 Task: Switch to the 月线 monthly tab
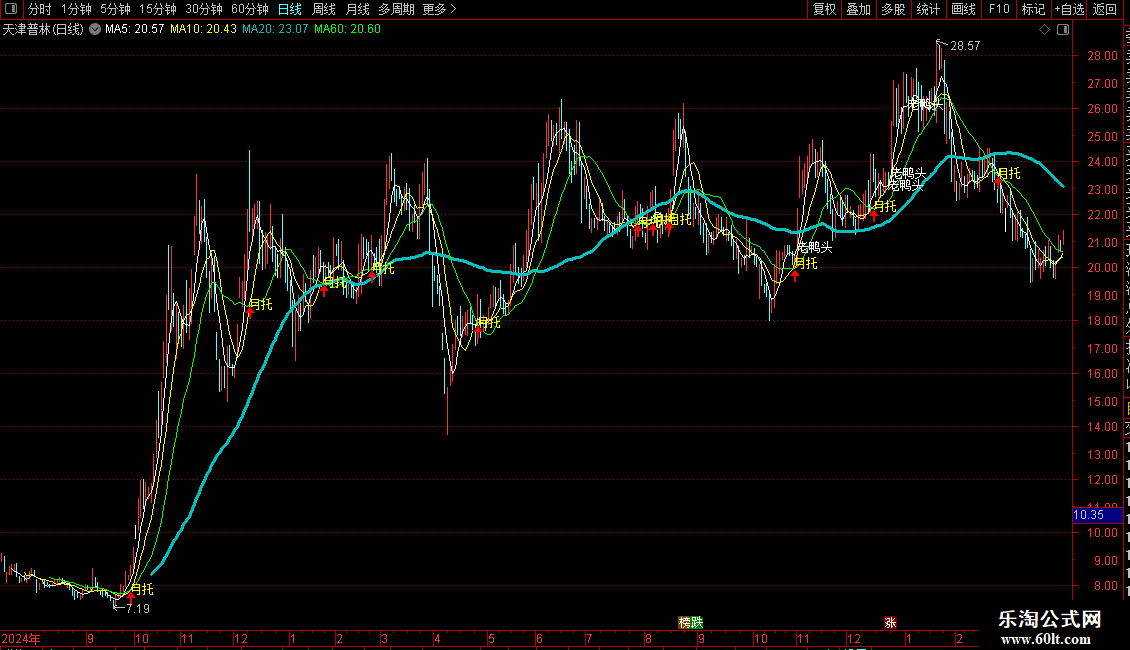[x=357, y=9]
